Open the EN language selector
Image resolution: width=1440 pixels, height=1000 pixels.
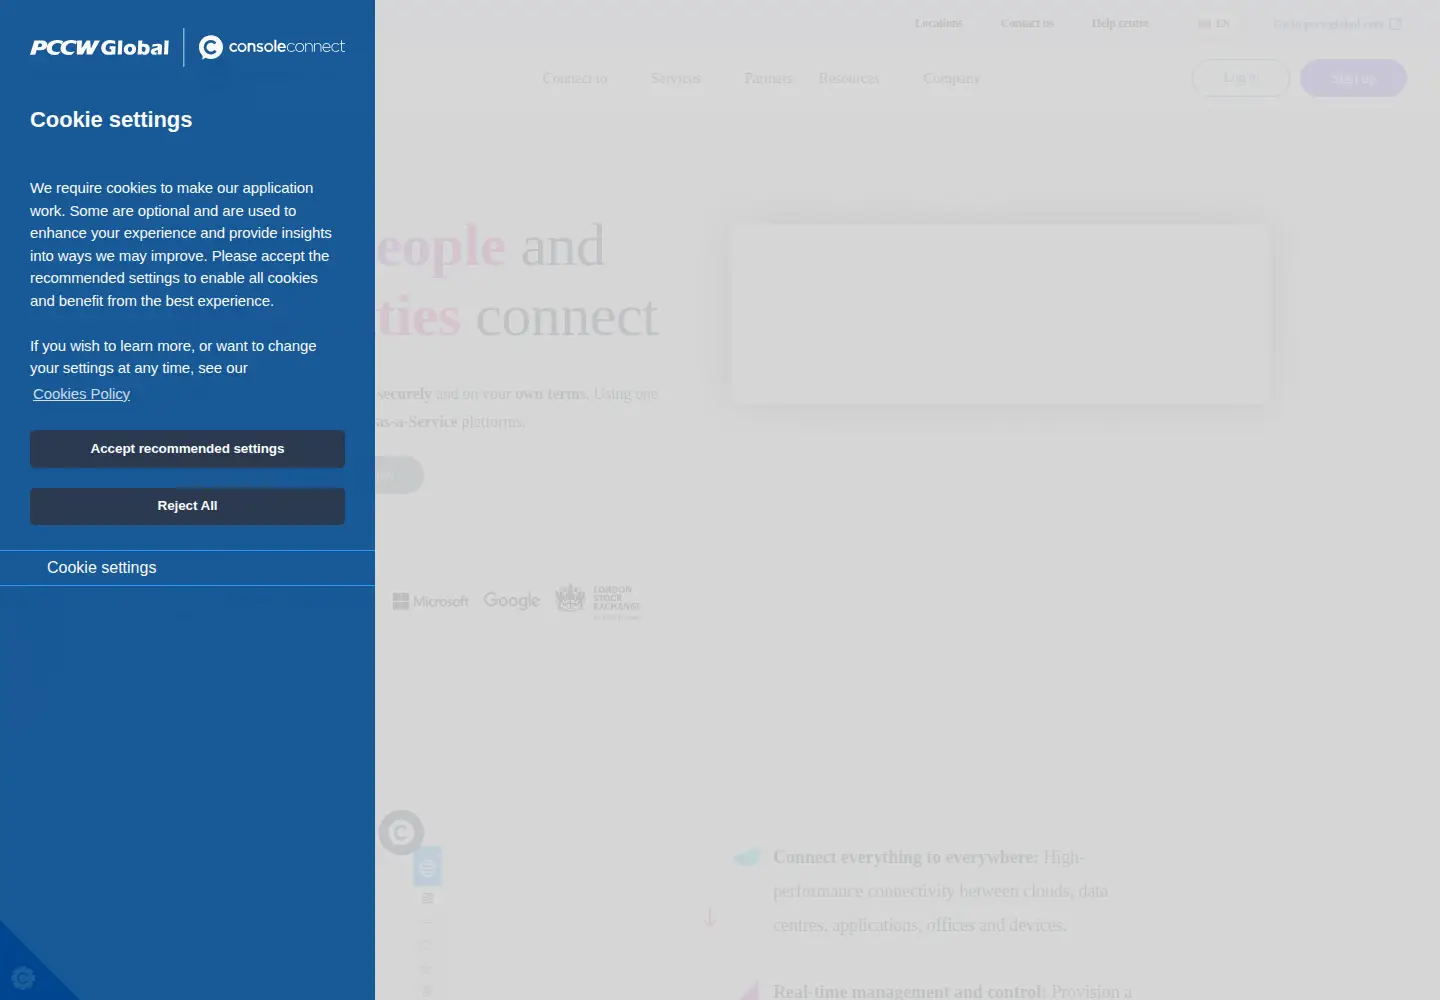coord(1213,23)
